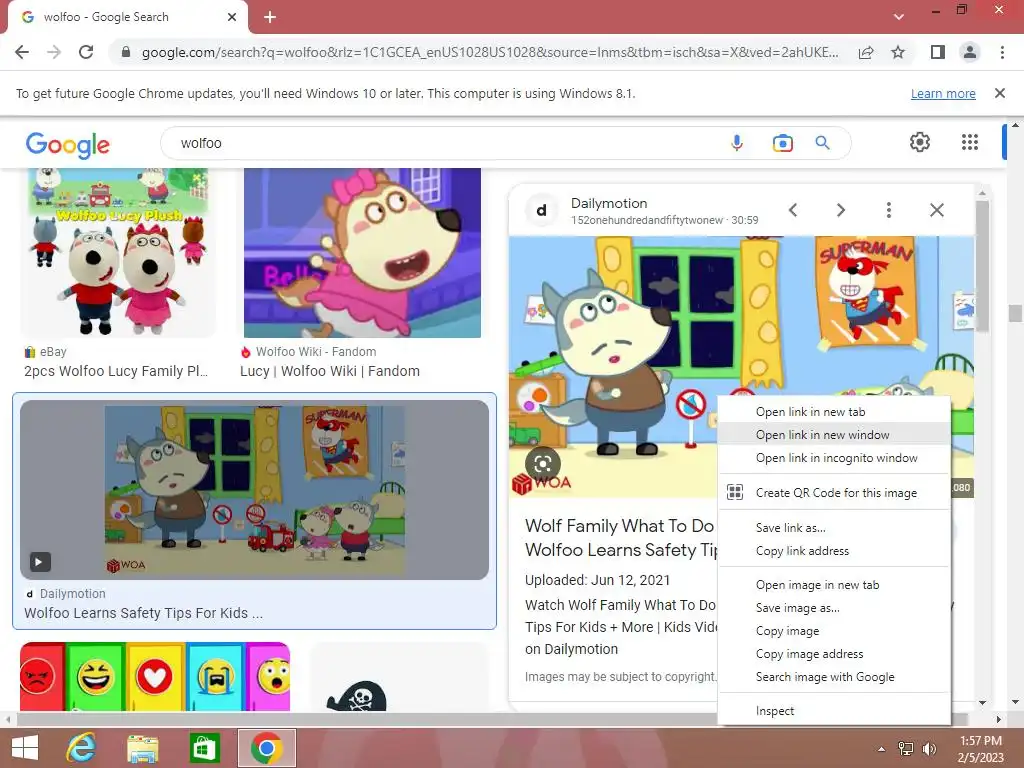Image resolution: width=1024 pixels, height=768 pixels.
Task: Show hidden system tray icons
Action: point(882,749)
